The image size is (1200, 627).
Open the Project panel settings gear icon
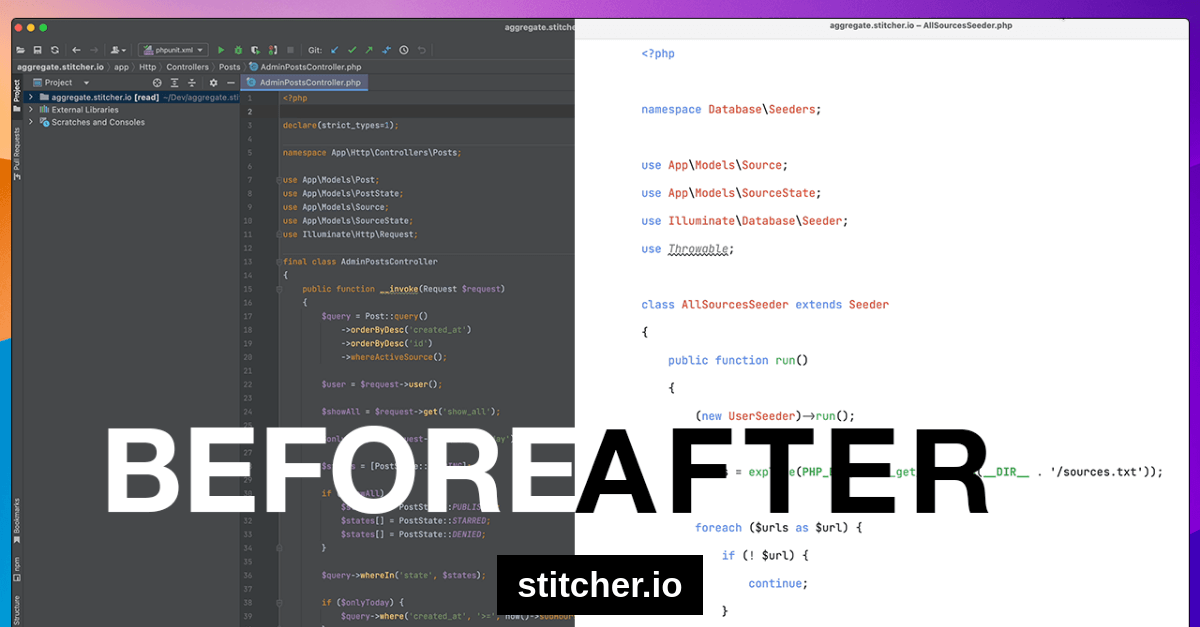(x=211, y=83)
